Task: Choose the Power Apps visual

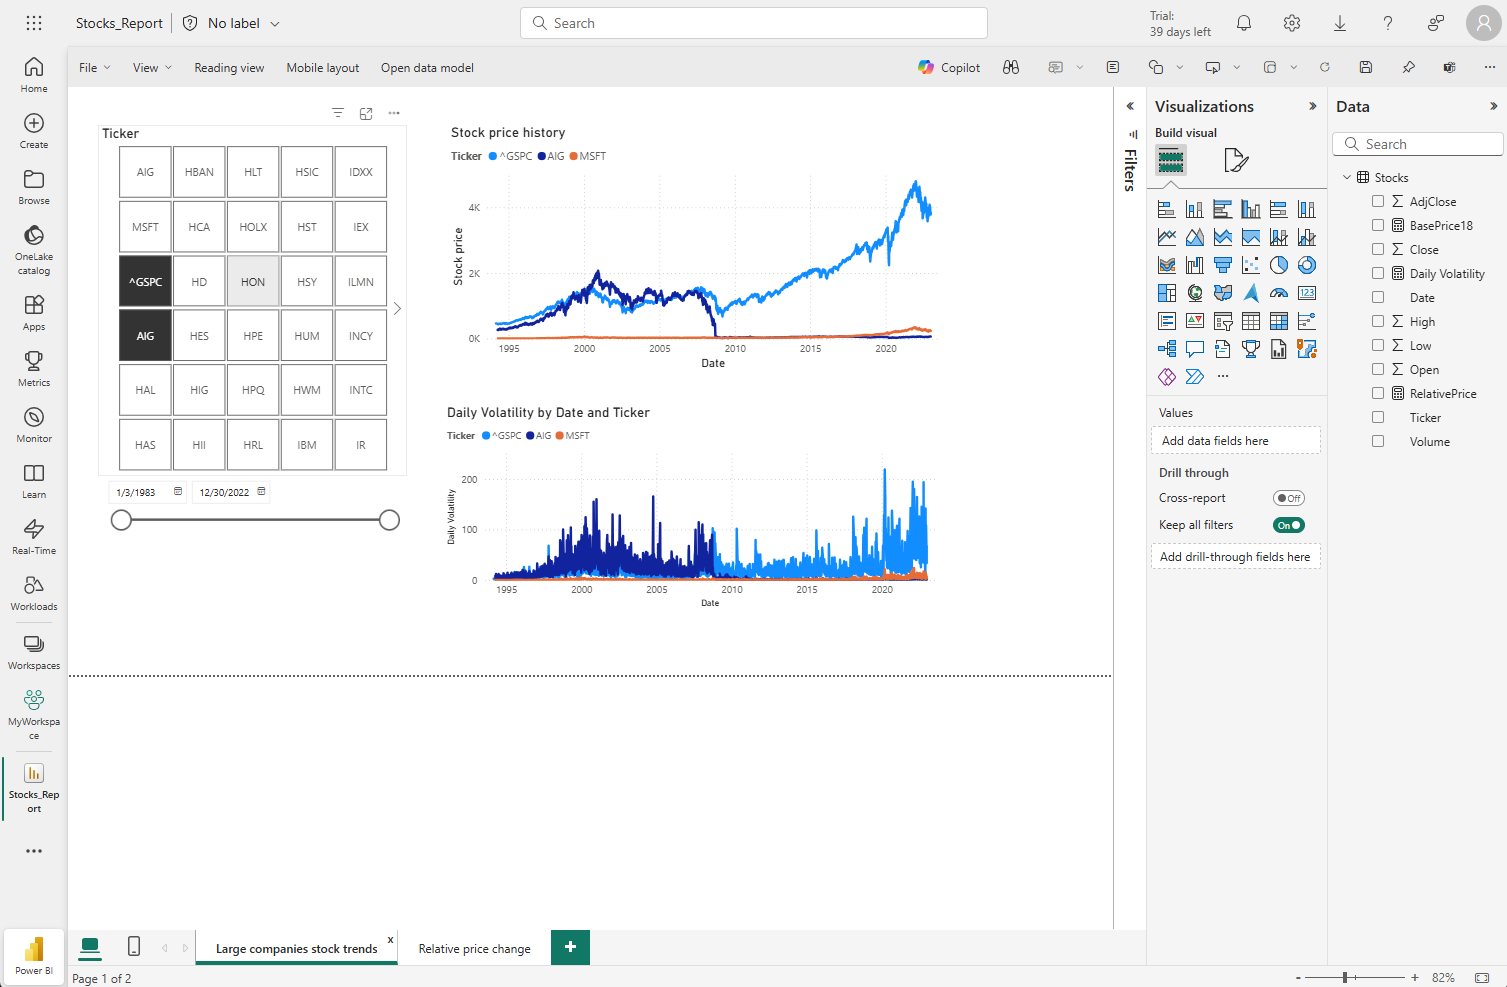Action: pos(1166,377)
